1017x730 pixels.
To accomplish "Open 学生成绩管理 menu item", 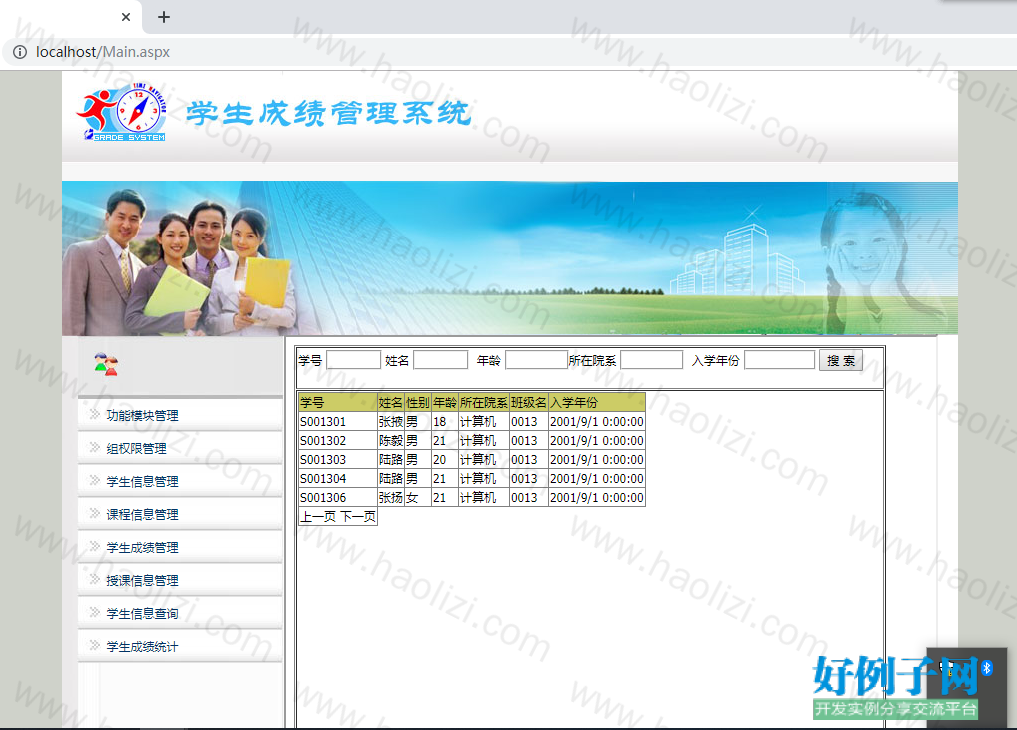I will [x=142, y=548].
